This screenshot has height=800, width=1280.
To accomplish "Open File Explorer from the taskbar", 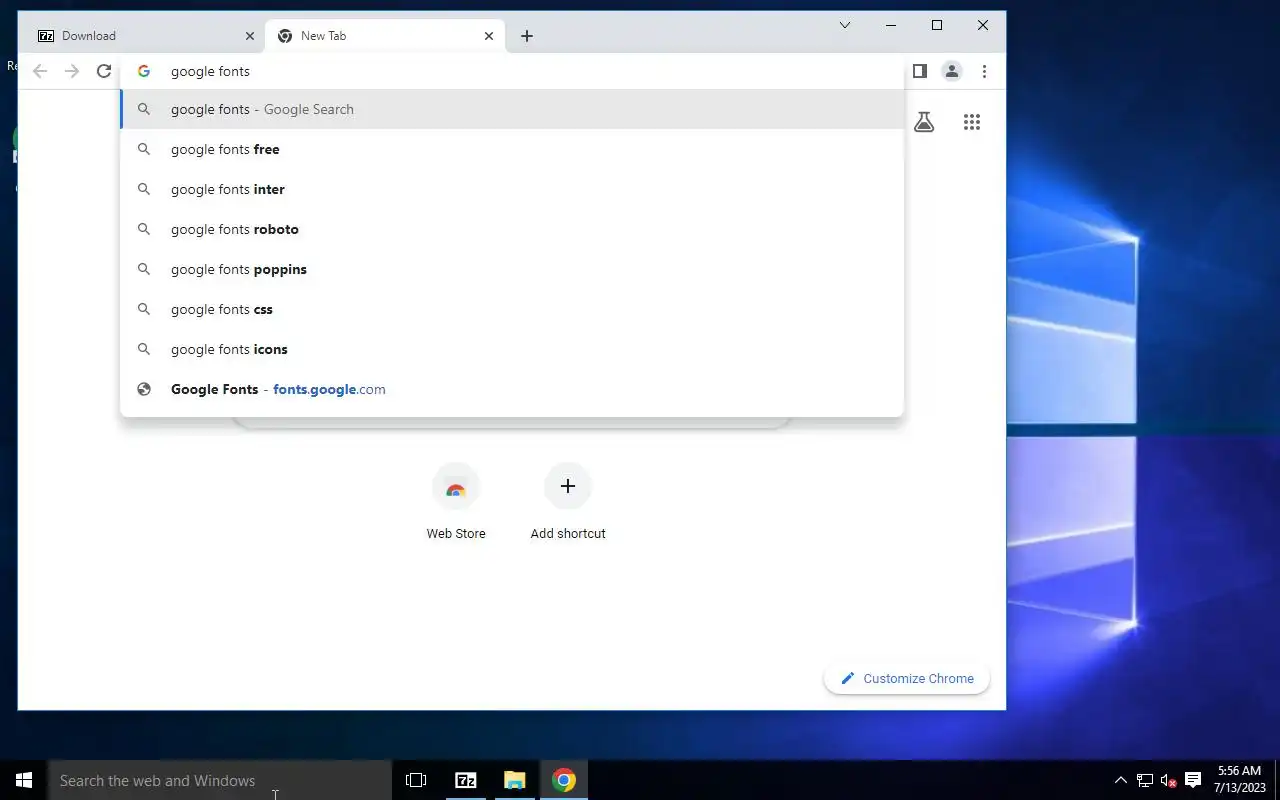I will coord(514,780).
